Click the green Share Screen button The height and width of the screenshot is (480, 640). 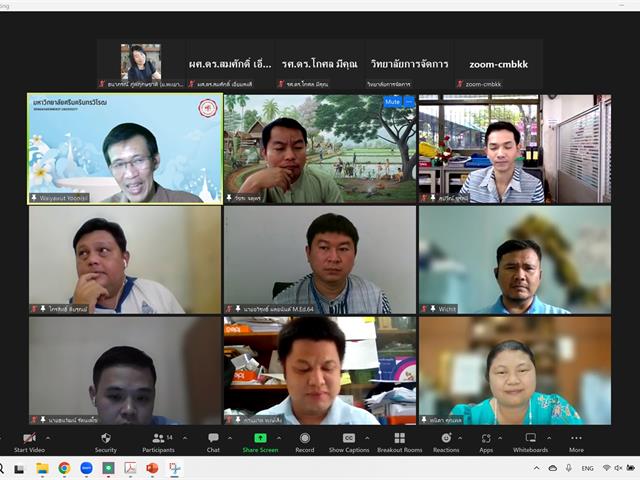(x=260, y=442)
